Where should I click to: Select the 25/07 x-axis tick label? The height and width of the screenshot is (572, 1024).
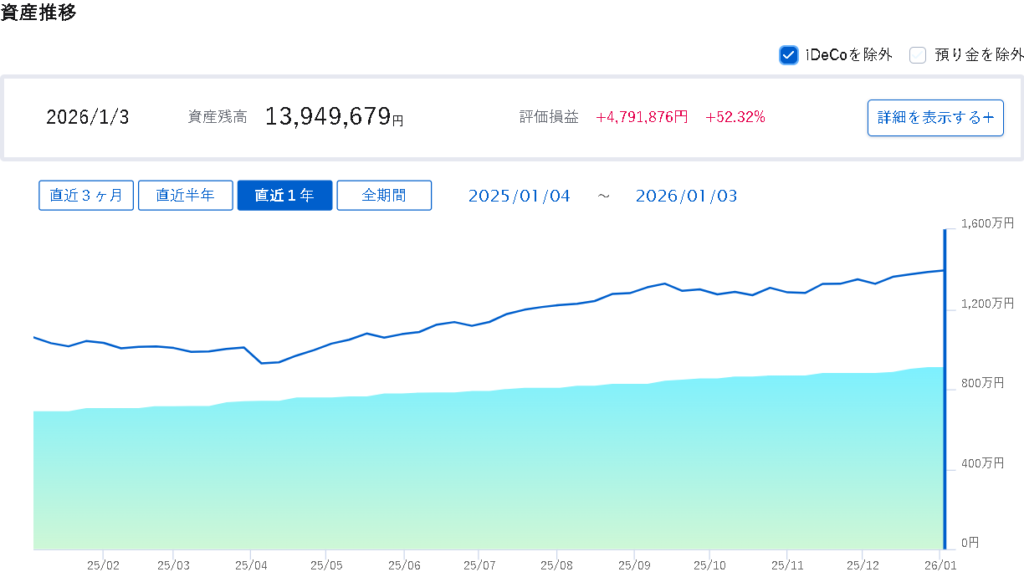click(x=480, y=564)
